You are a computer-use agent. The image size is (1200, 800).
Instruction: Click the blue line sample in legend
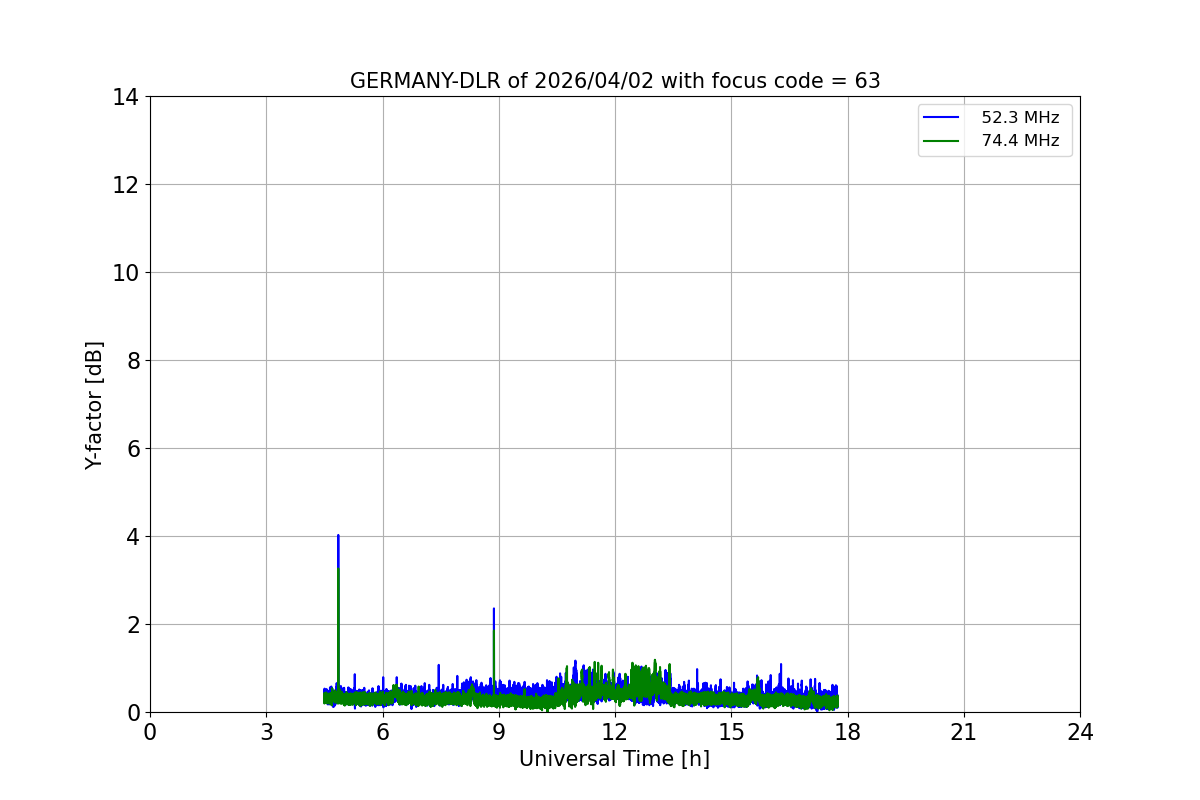coord(941,118)
